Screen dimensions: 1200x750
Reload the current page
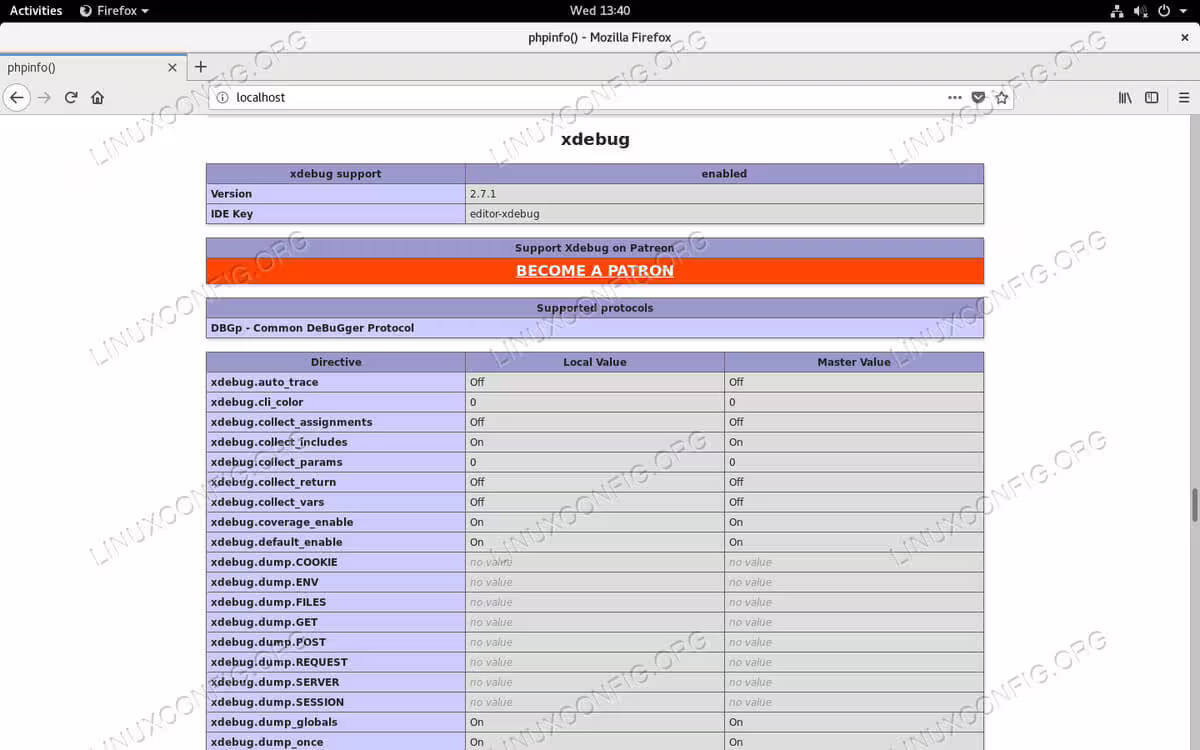(x=71, y=98)
